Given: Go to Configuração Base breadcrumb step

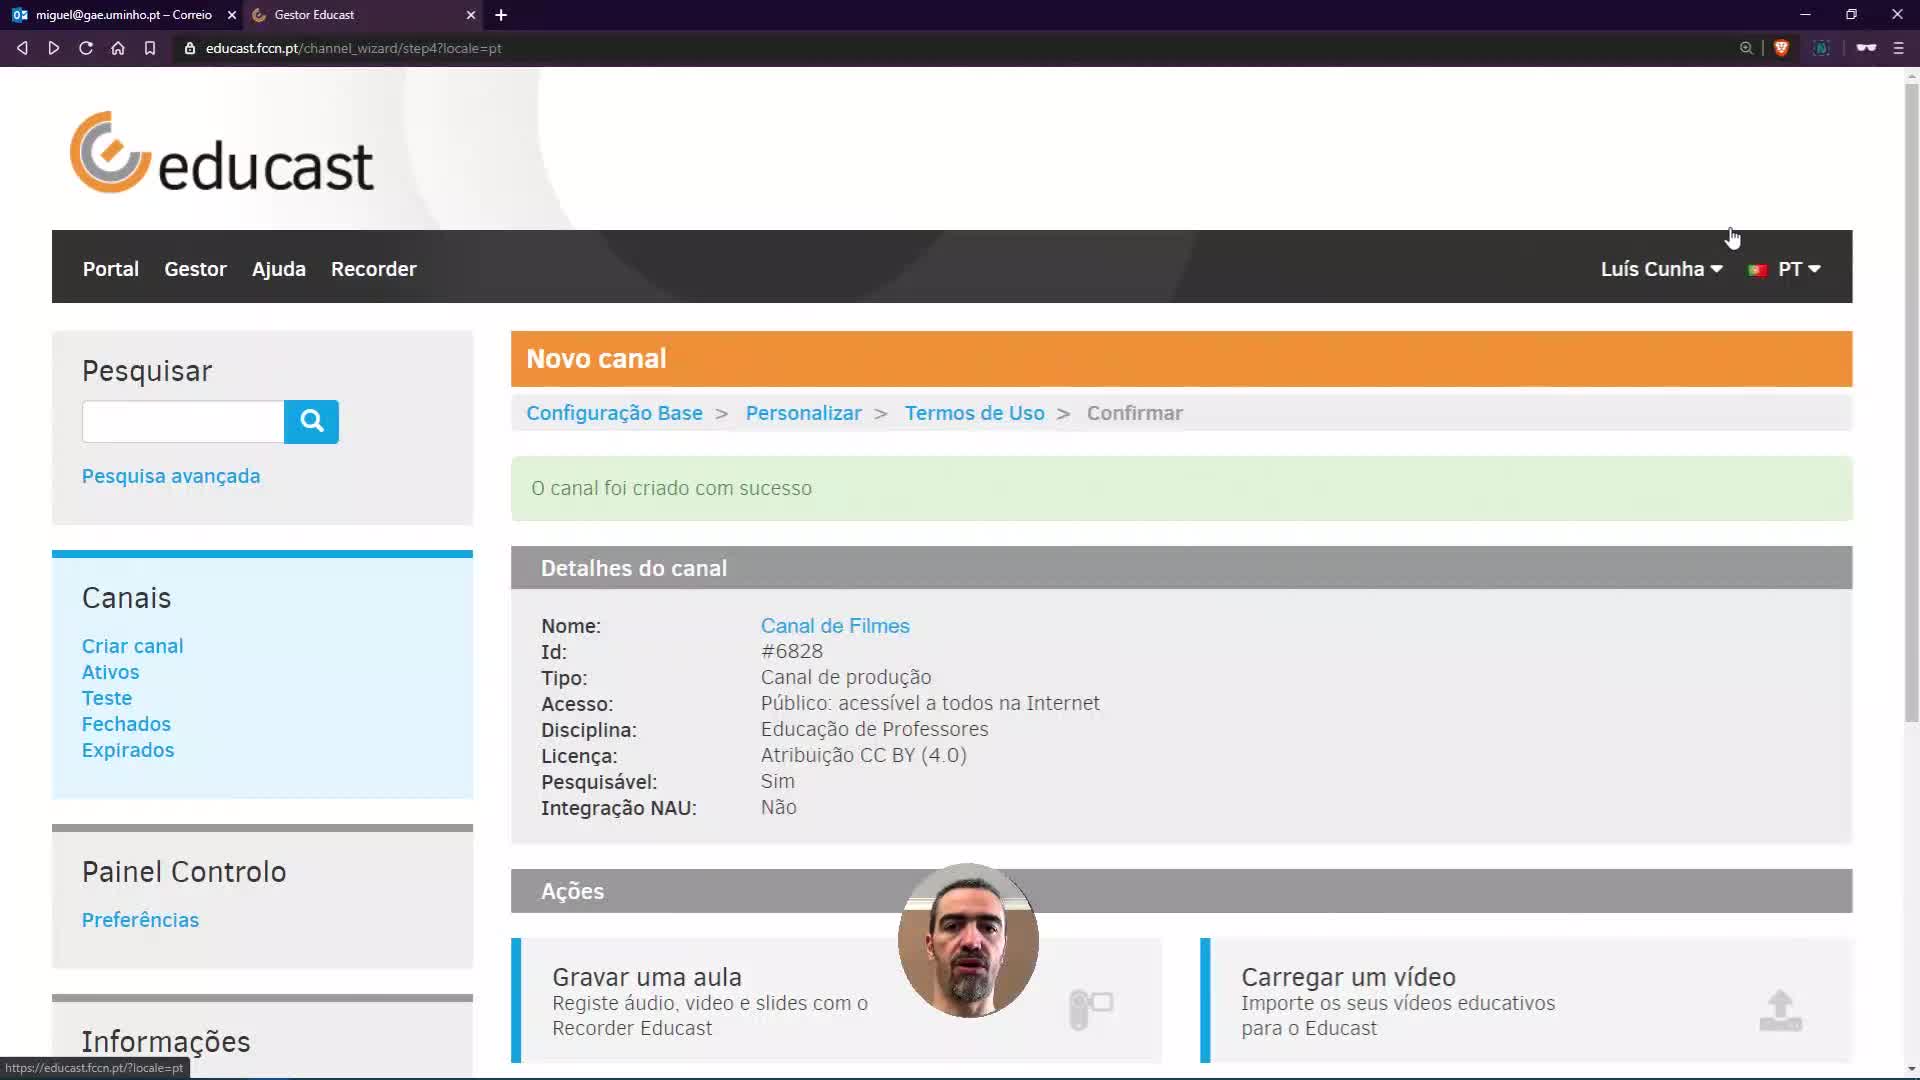Looking at the screenshot, I should 614,413.
